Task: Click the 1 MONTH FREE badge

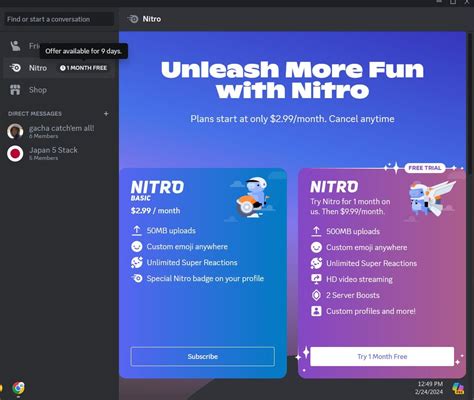Action: (83, 68)
